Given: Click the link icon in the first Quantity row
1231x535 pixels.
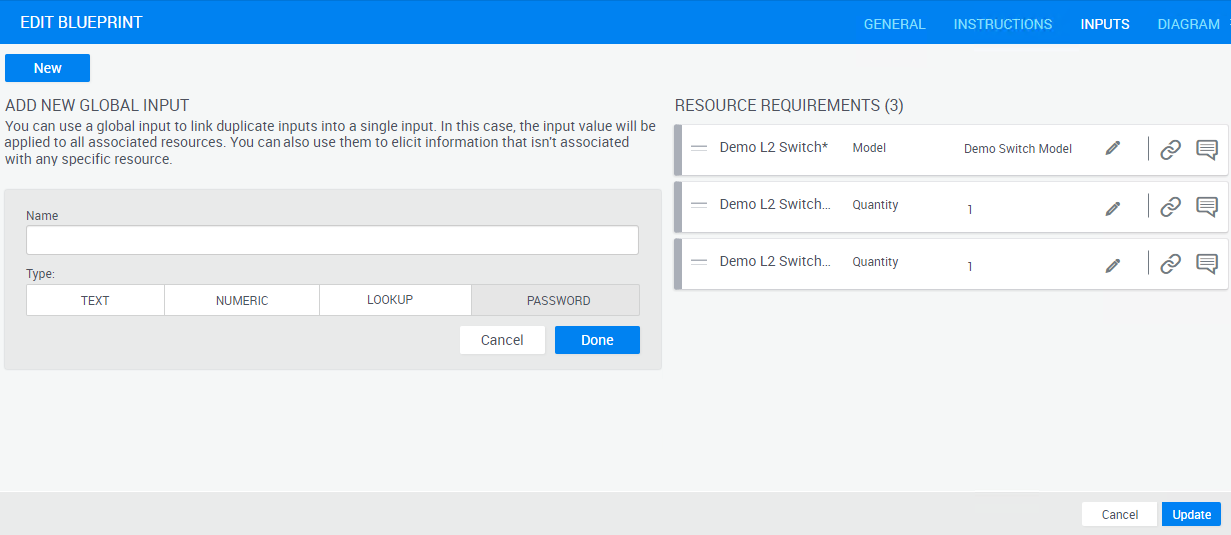Looking at the screenshot, I should (1170, 207).
